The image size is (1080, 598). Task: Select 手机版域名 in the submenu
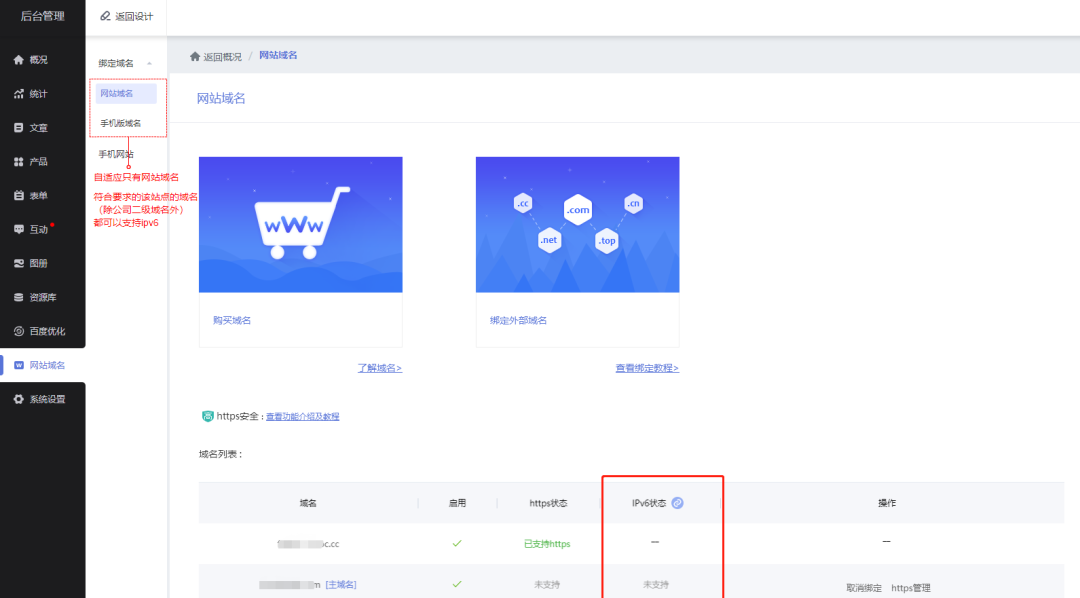(121, 123)
